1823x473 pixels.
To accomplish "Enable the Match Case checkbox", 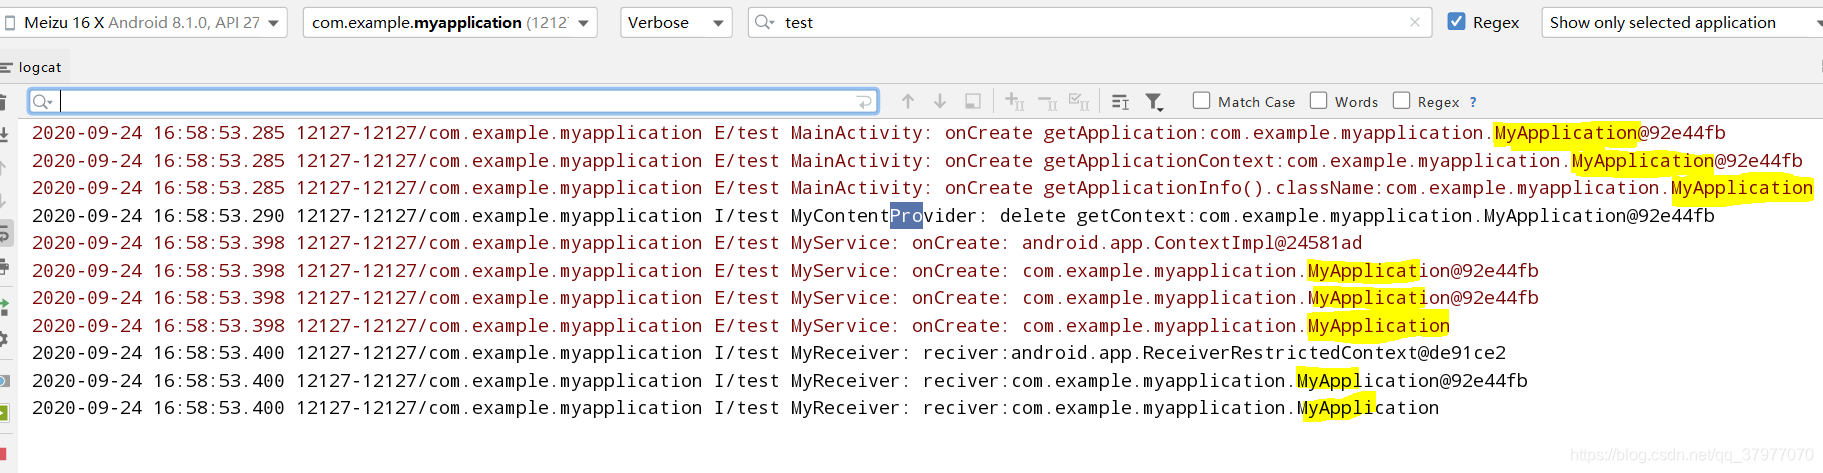I will coord(1201,100).
